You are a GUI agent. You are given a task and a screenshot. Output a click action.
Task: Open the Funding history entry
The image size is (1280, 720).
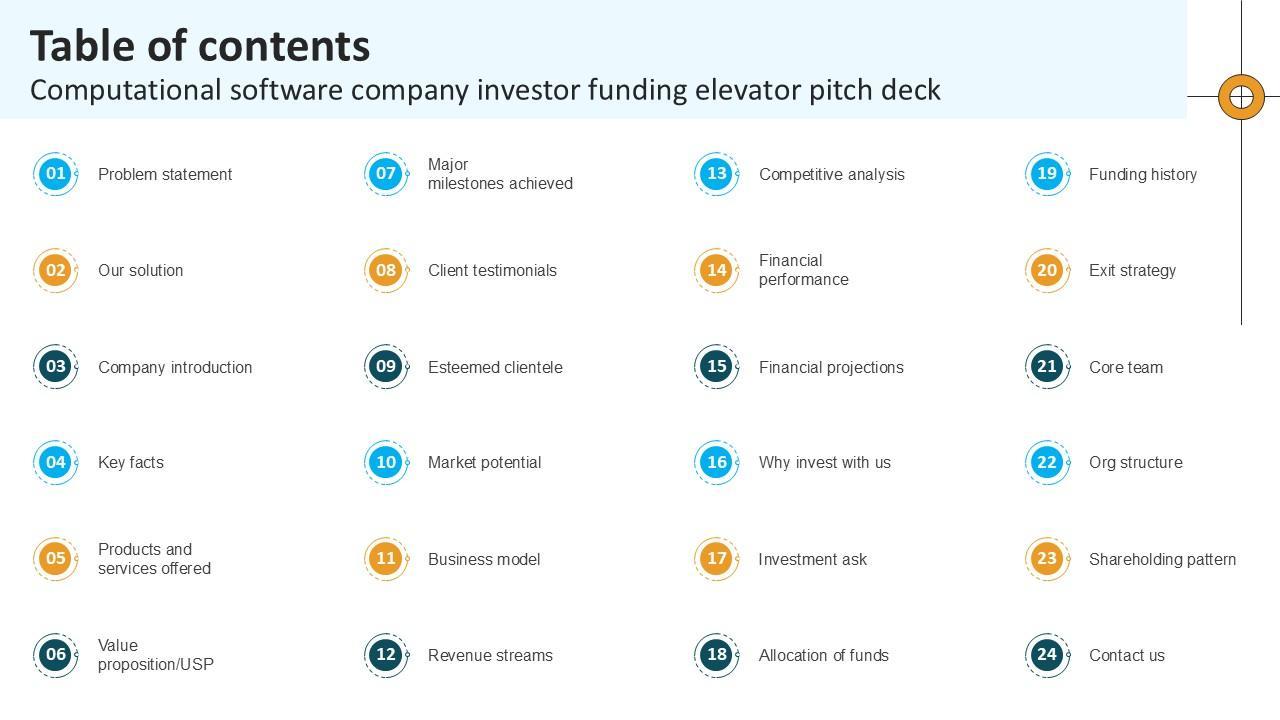click(1142, 174)
